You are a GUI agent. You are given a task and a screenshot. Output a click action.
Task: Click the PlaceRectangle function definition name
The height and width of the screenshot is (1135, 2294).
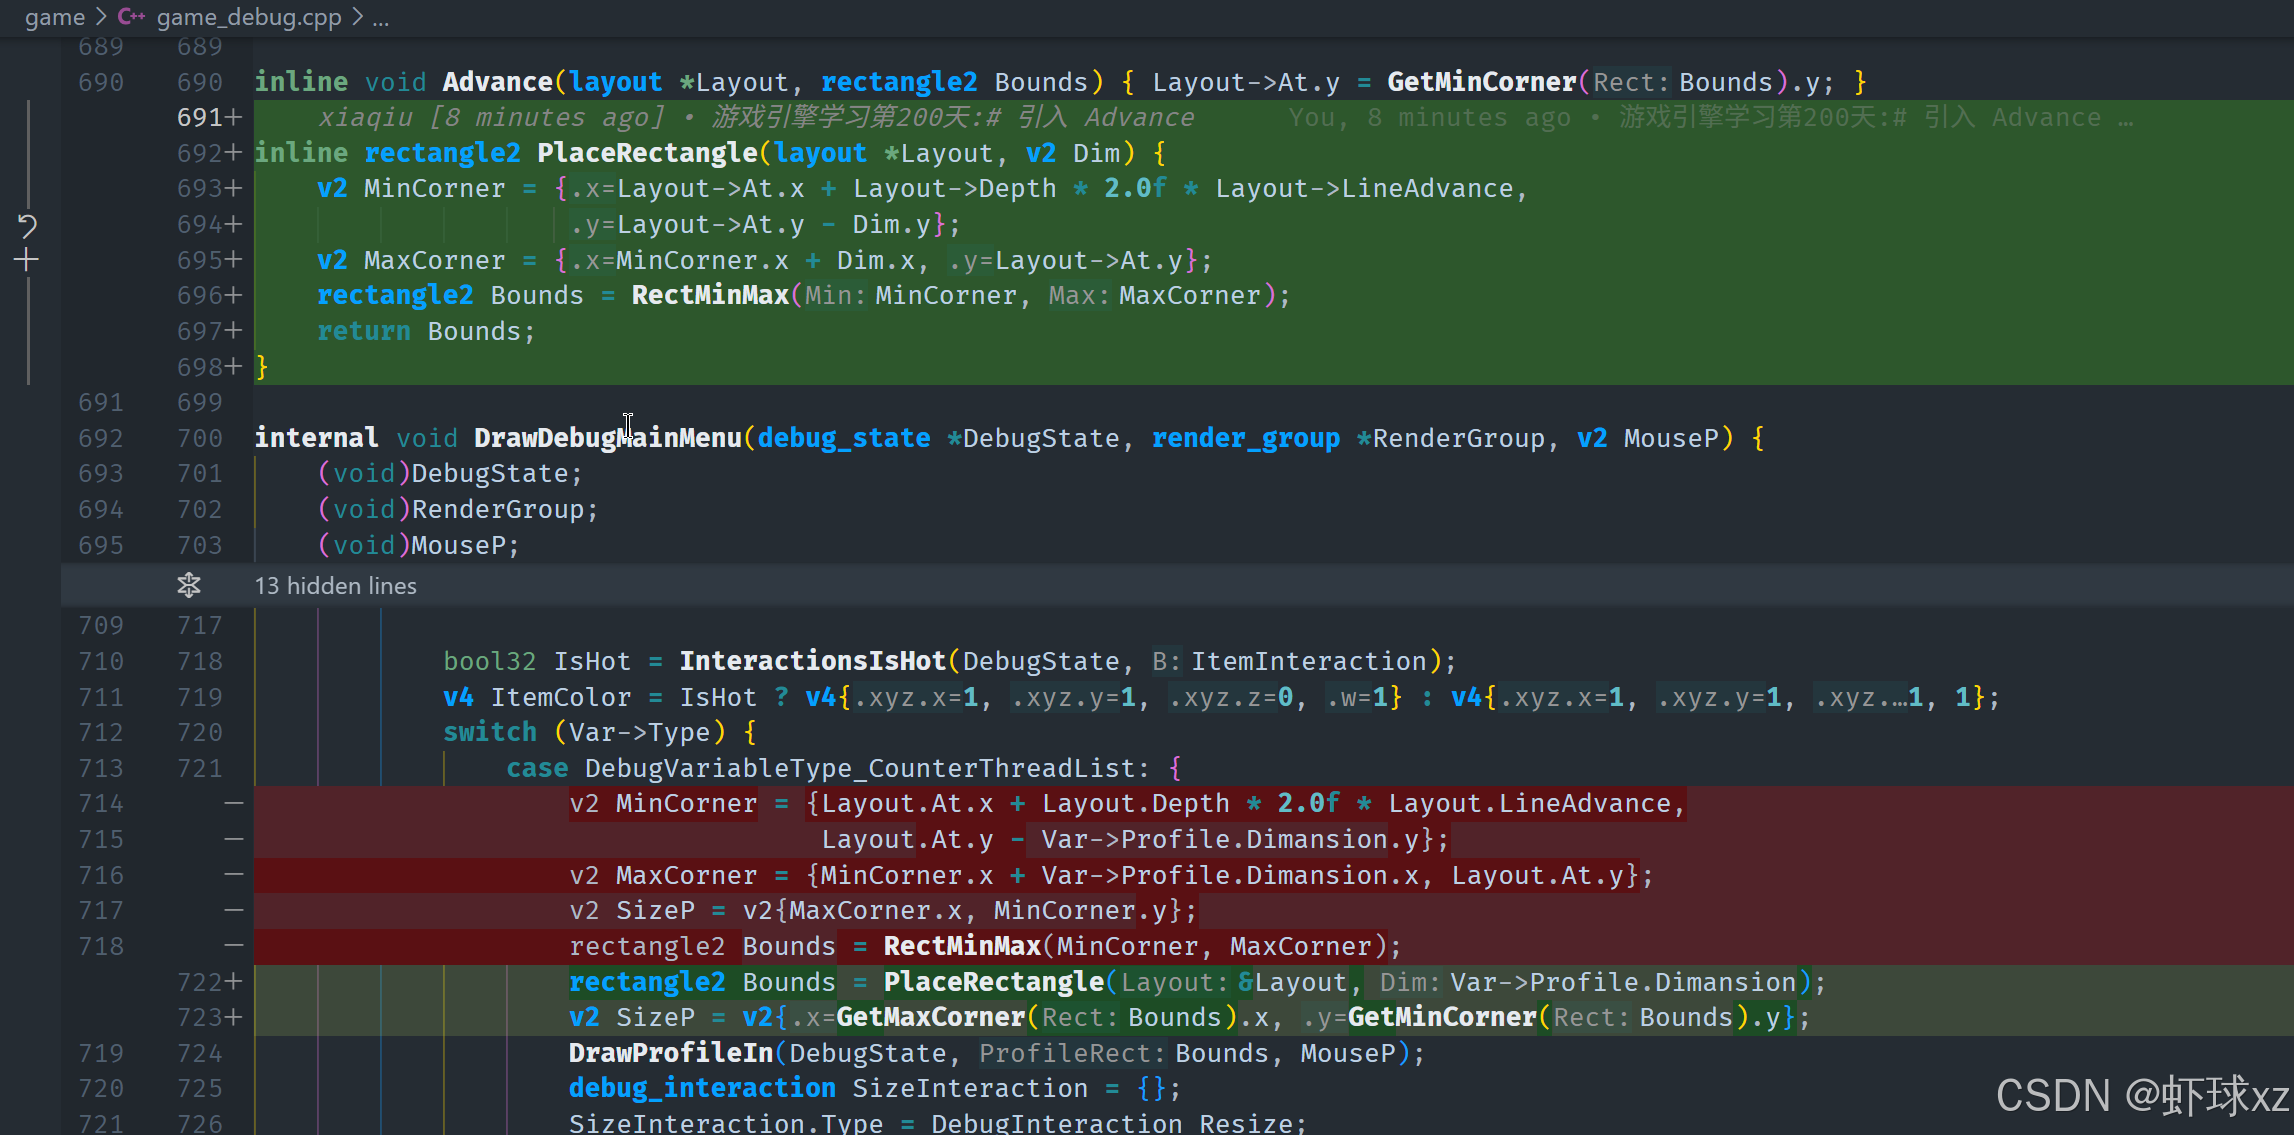tap(647, 153)
